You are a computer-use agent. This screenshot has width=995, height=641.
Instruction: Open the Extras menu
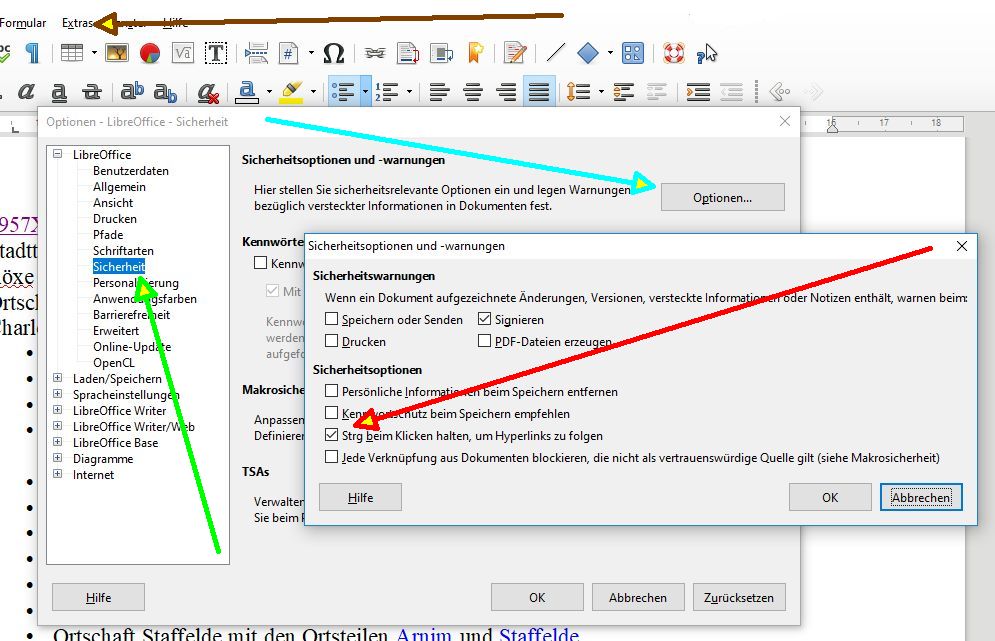77,23
